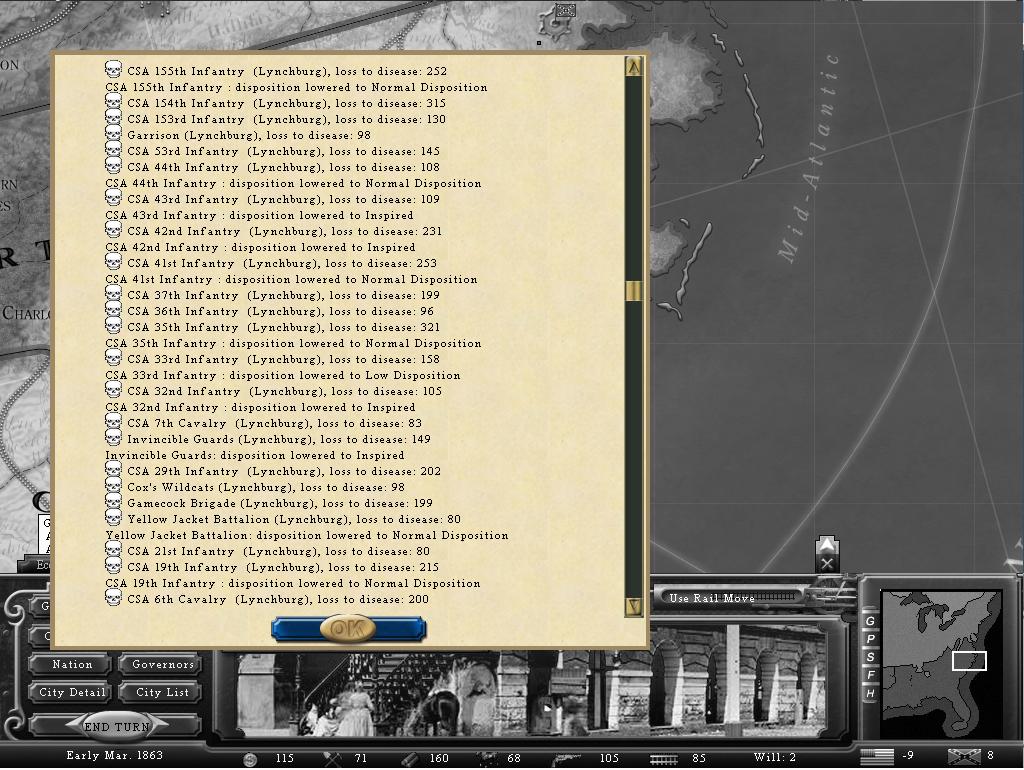Click skull icon beside CSA 155th Infantry loss
This screenshot has width=1024, height=770.
(113, 69)
